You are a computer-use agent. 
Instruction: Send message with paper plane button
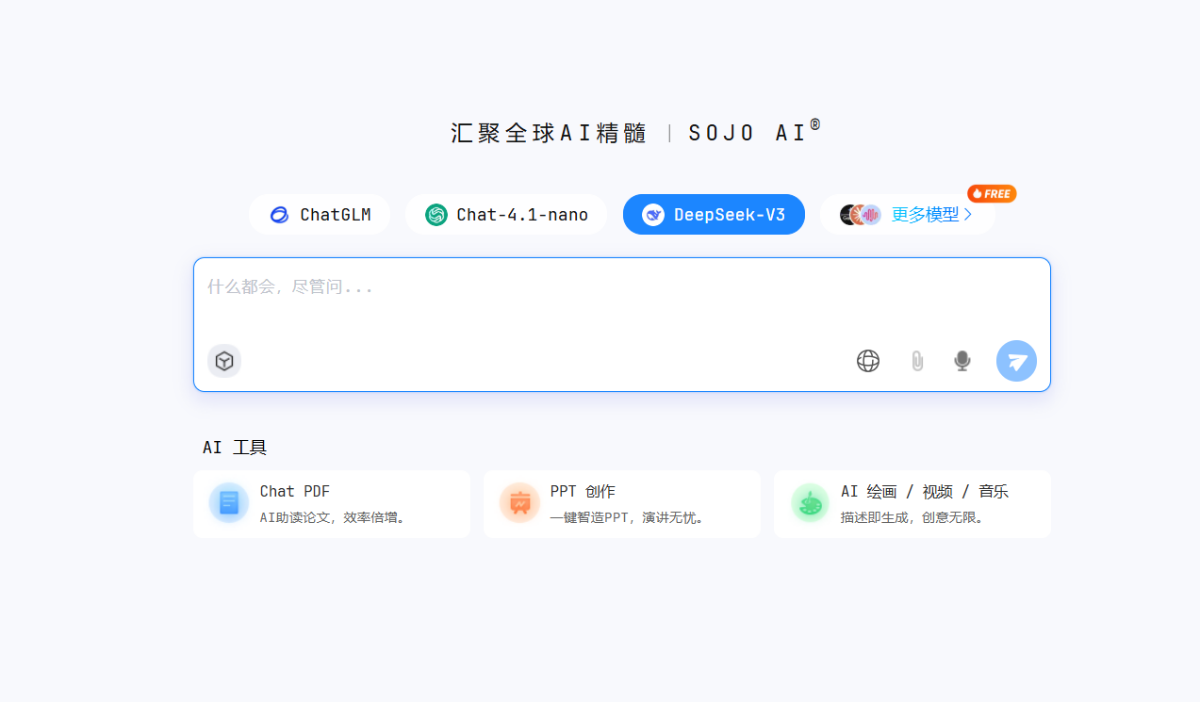click(x=1016, y=361)
